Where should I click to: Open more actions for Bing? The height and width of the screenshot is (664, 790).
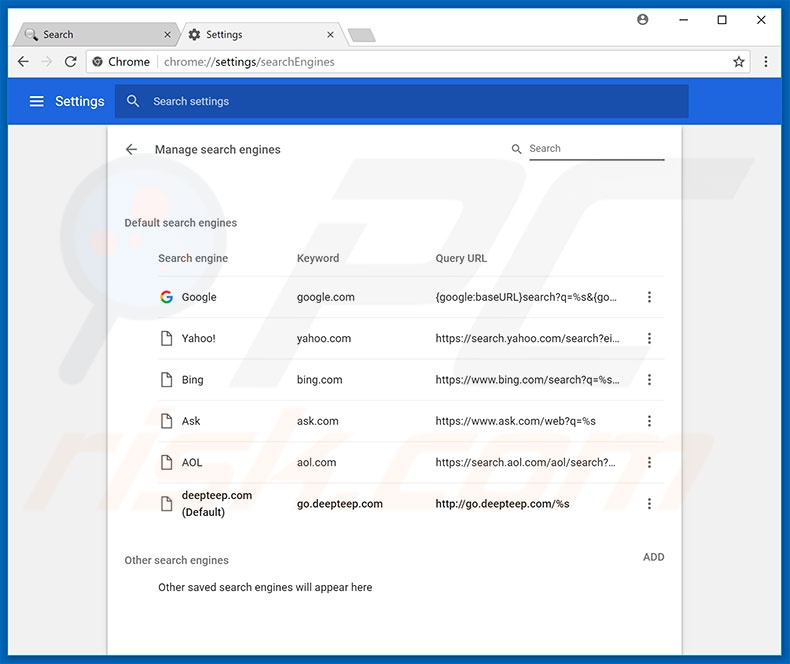pos(649,379)
